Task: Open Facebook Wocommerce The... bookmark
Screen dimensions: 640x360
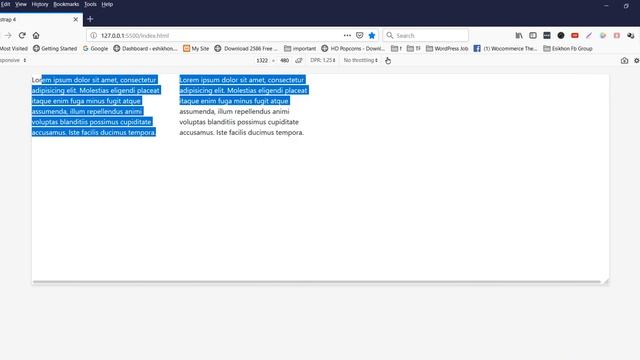Action: click(x=505, y=48)
